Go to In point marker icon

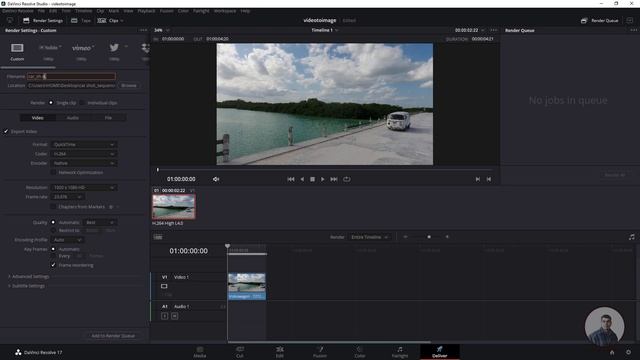point(478,179)
